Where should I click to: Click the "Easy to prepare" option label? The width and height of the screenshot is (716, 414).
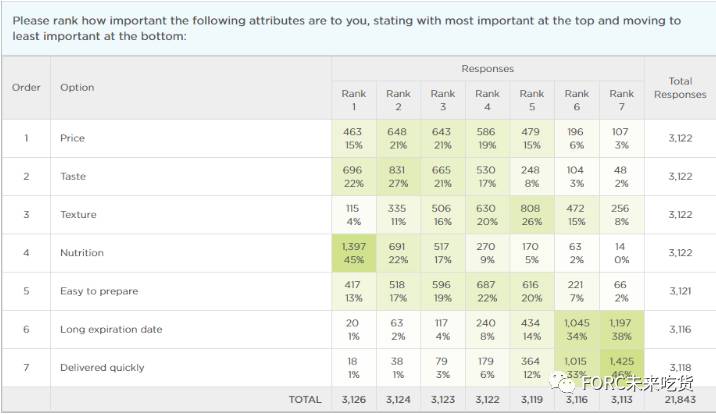[99, 291]
